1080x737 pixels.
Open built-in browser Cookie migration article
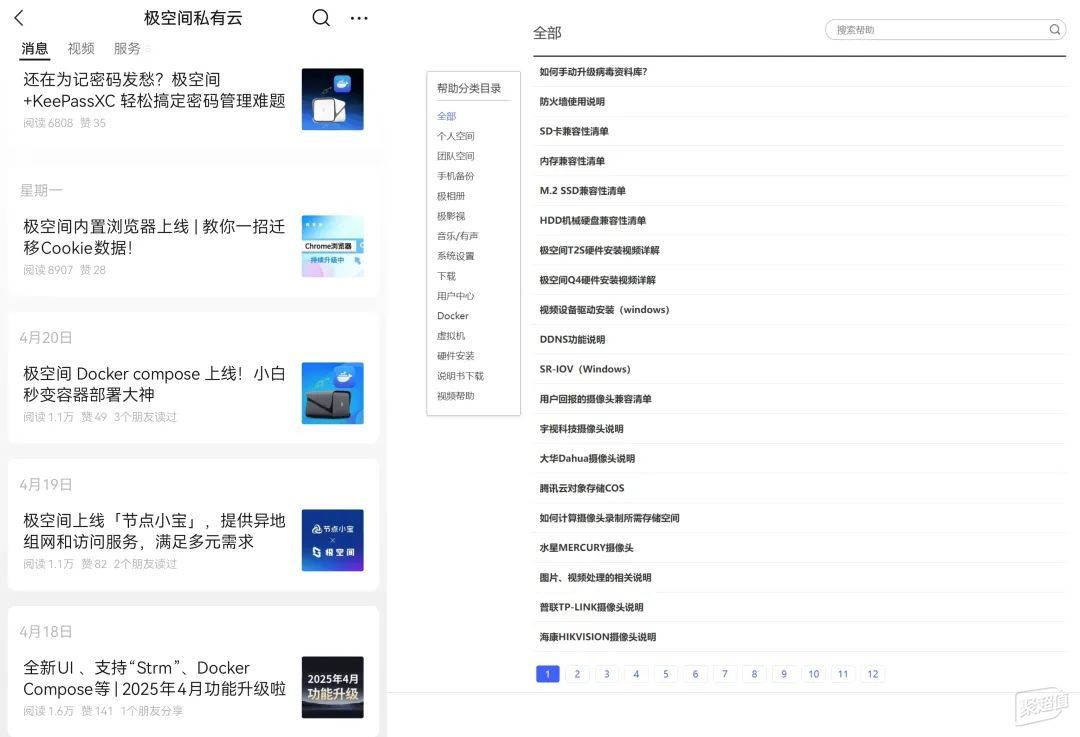tap(154, 237)
